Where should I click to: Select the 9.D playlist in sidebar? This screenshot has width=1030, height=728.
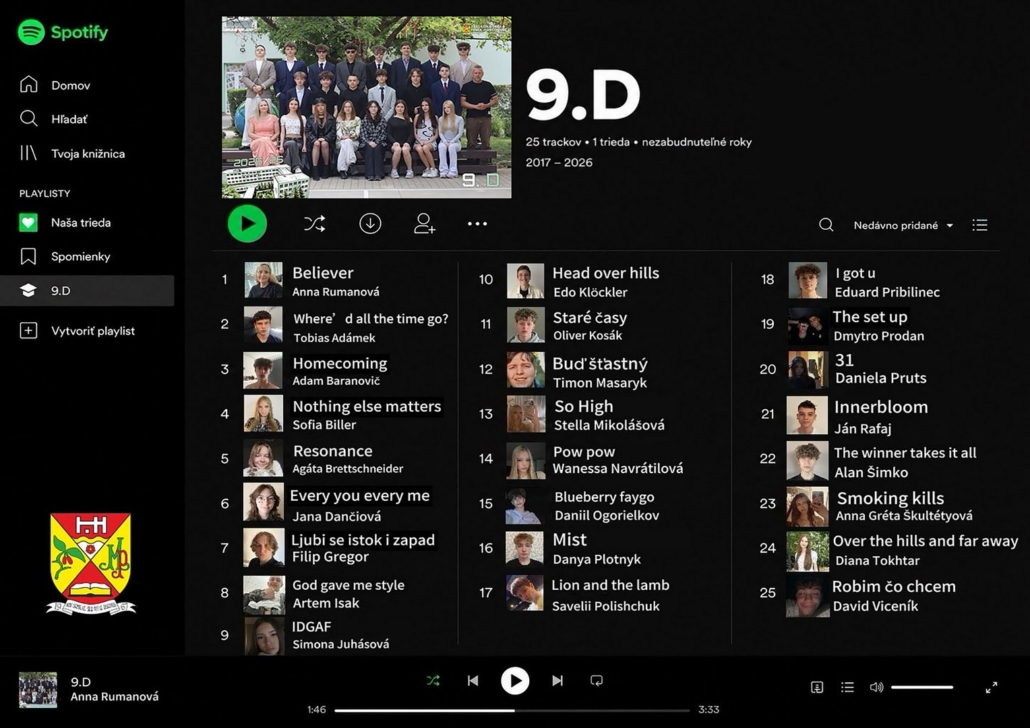(x=87, y=290)
